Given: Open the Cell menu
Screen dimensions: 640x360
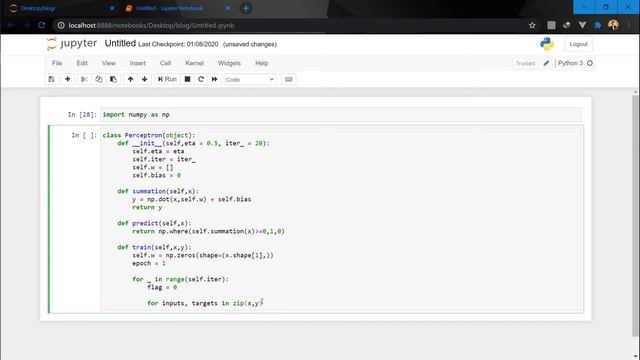Looking at the screenshot, I should pyautogui.click(x=165, y=63).
